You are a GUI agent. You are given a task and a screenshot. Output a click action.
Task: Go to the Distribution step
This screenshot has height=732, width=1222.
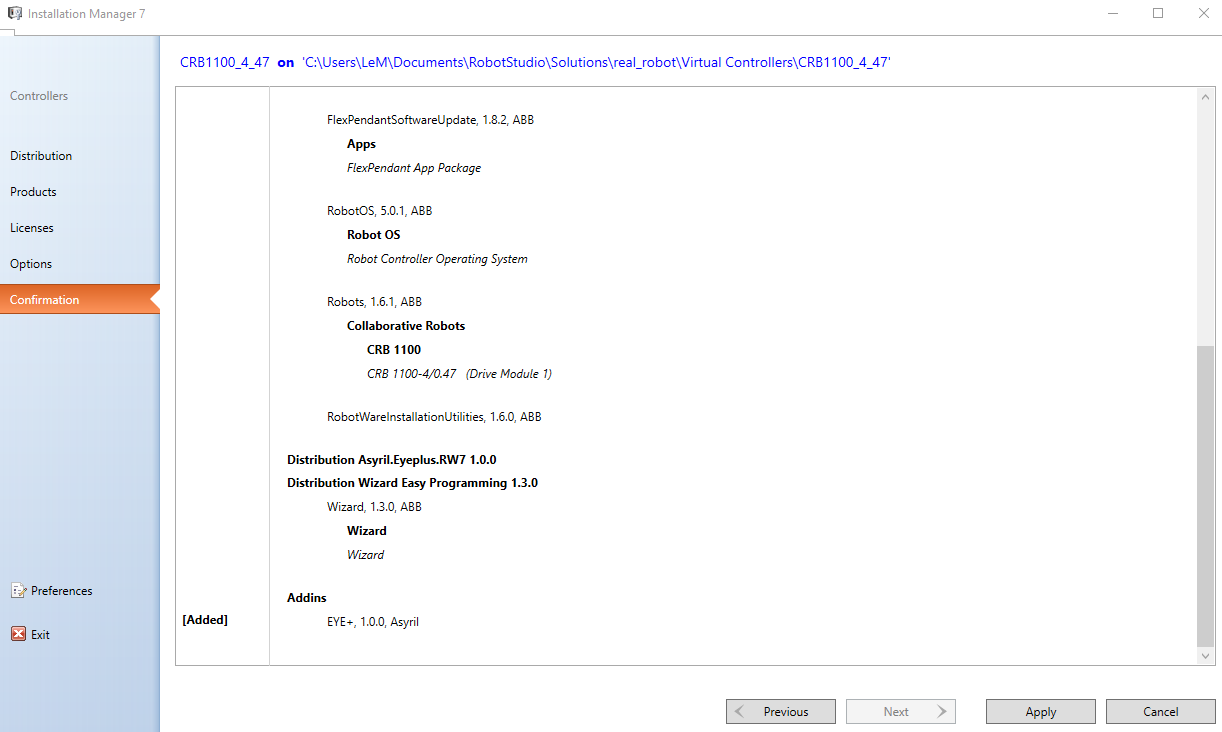click(x=41, y=156)
